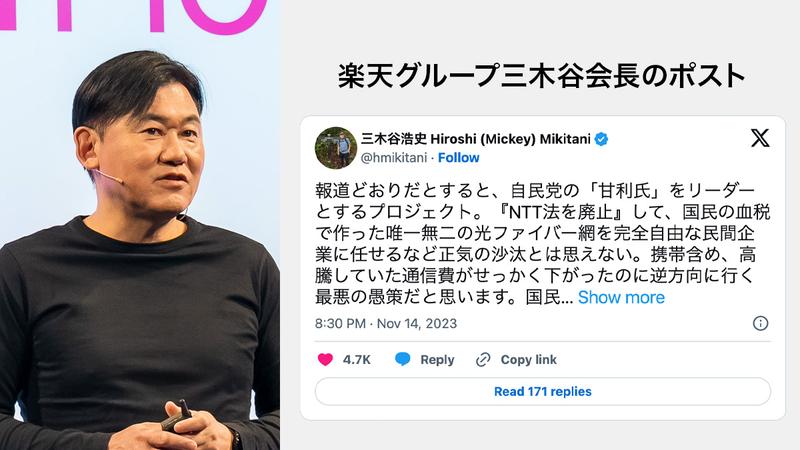This screenshot has height=450, width=800.
Task: Click the chain-link copy icon
Action: [483, 360]
